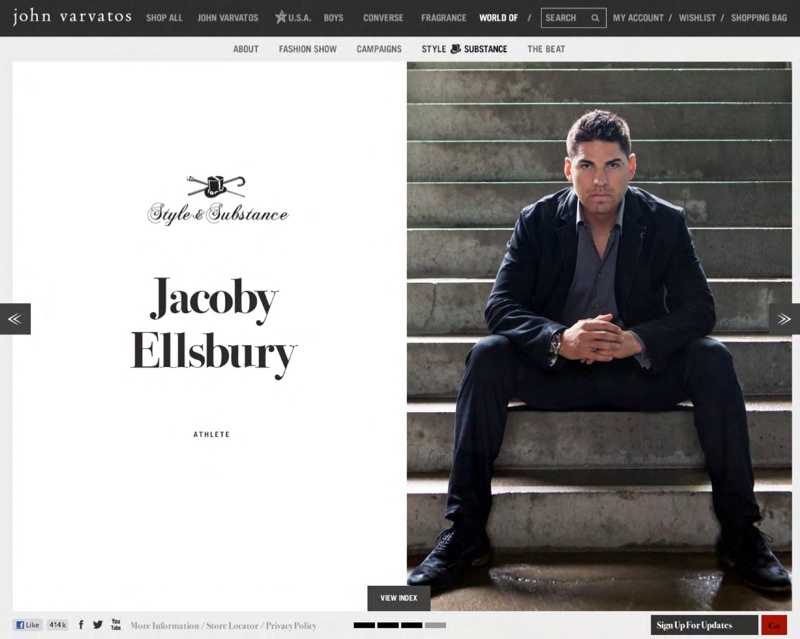
Task: Click the 414k like count
Action: click(x=58, y=625)
